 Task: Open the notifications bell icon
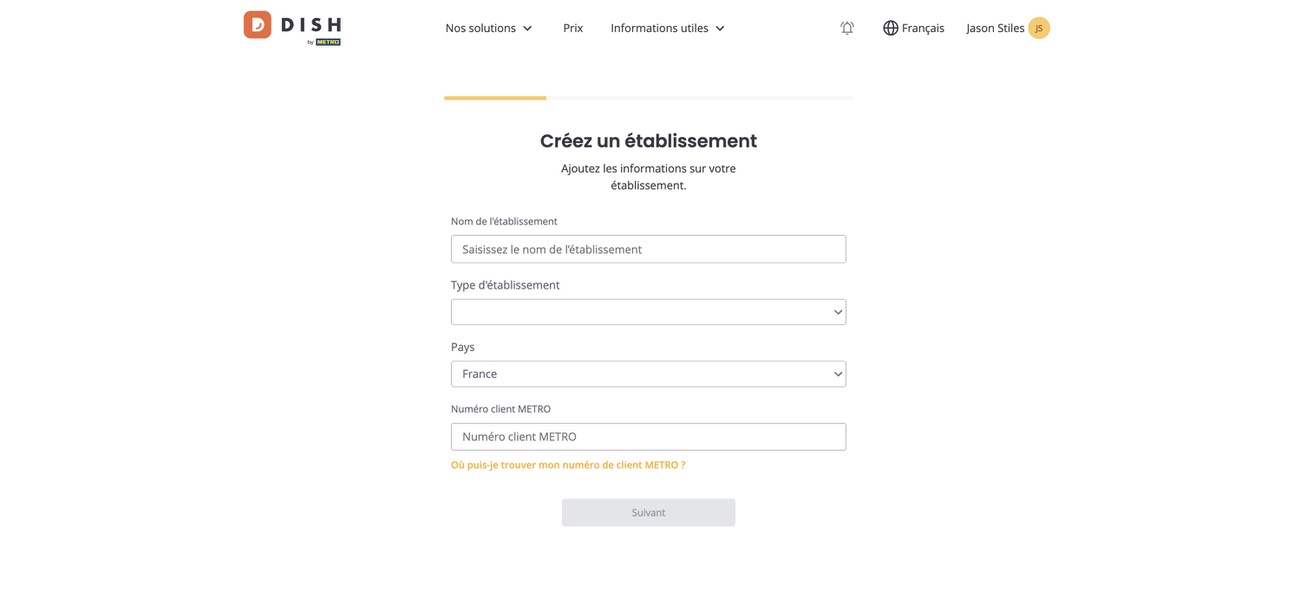tap(847, 28)
